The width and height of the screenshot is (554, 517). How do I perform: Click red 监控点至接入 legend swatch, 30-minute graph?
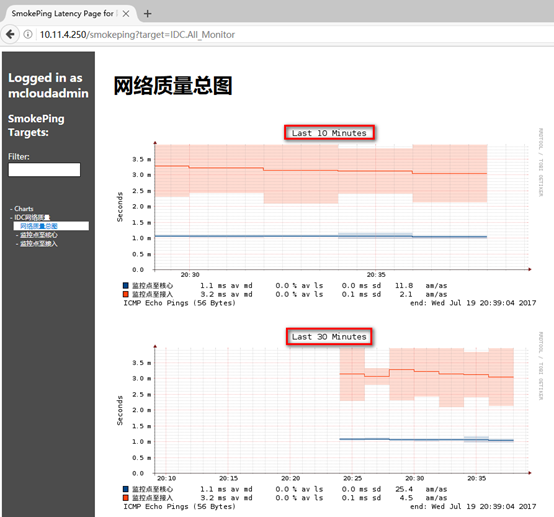(x=125, y=498)
